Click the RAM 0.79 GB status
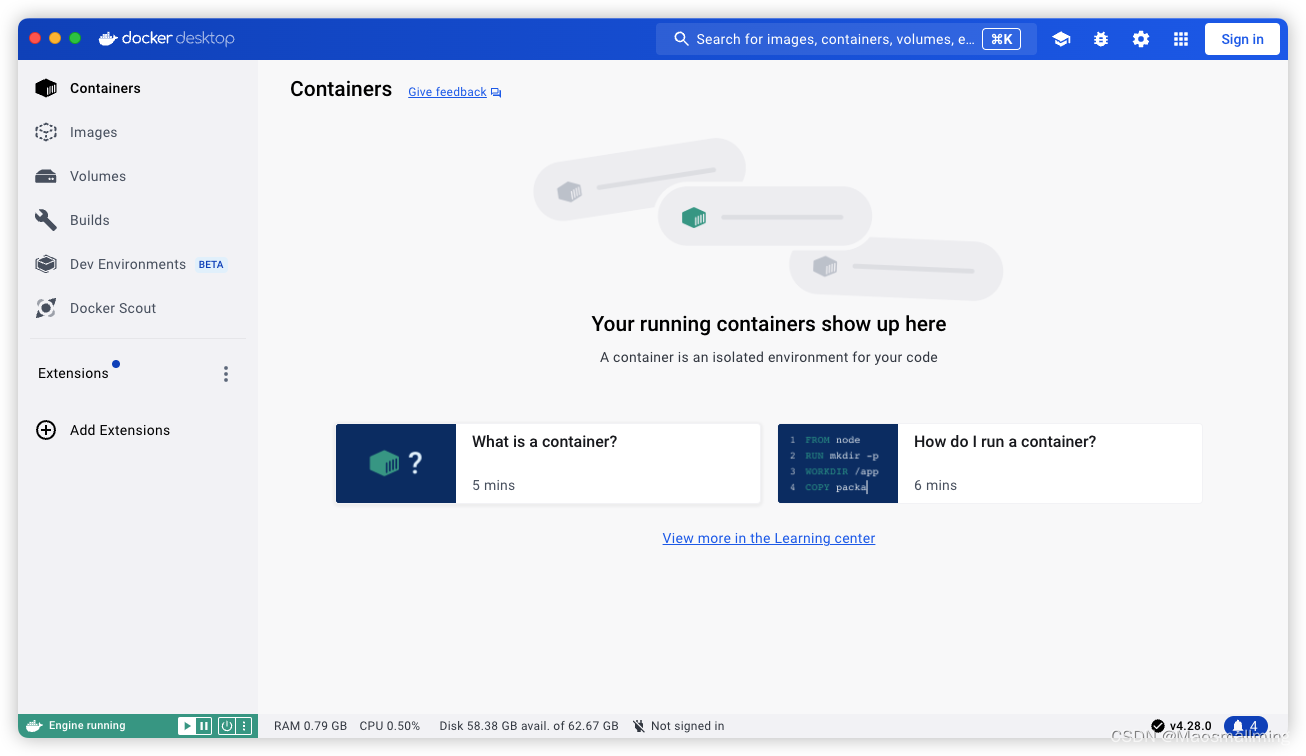This screenshot has width=1306, height=756. tap(310, 726)
